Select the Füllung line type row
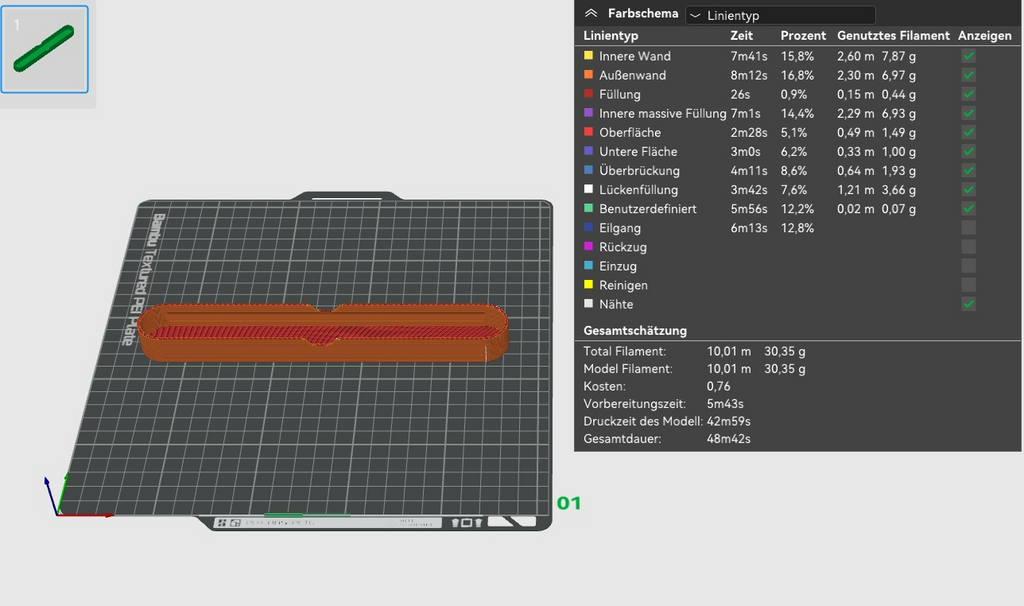Screen dimensions: 1024x606 [797, 94]
